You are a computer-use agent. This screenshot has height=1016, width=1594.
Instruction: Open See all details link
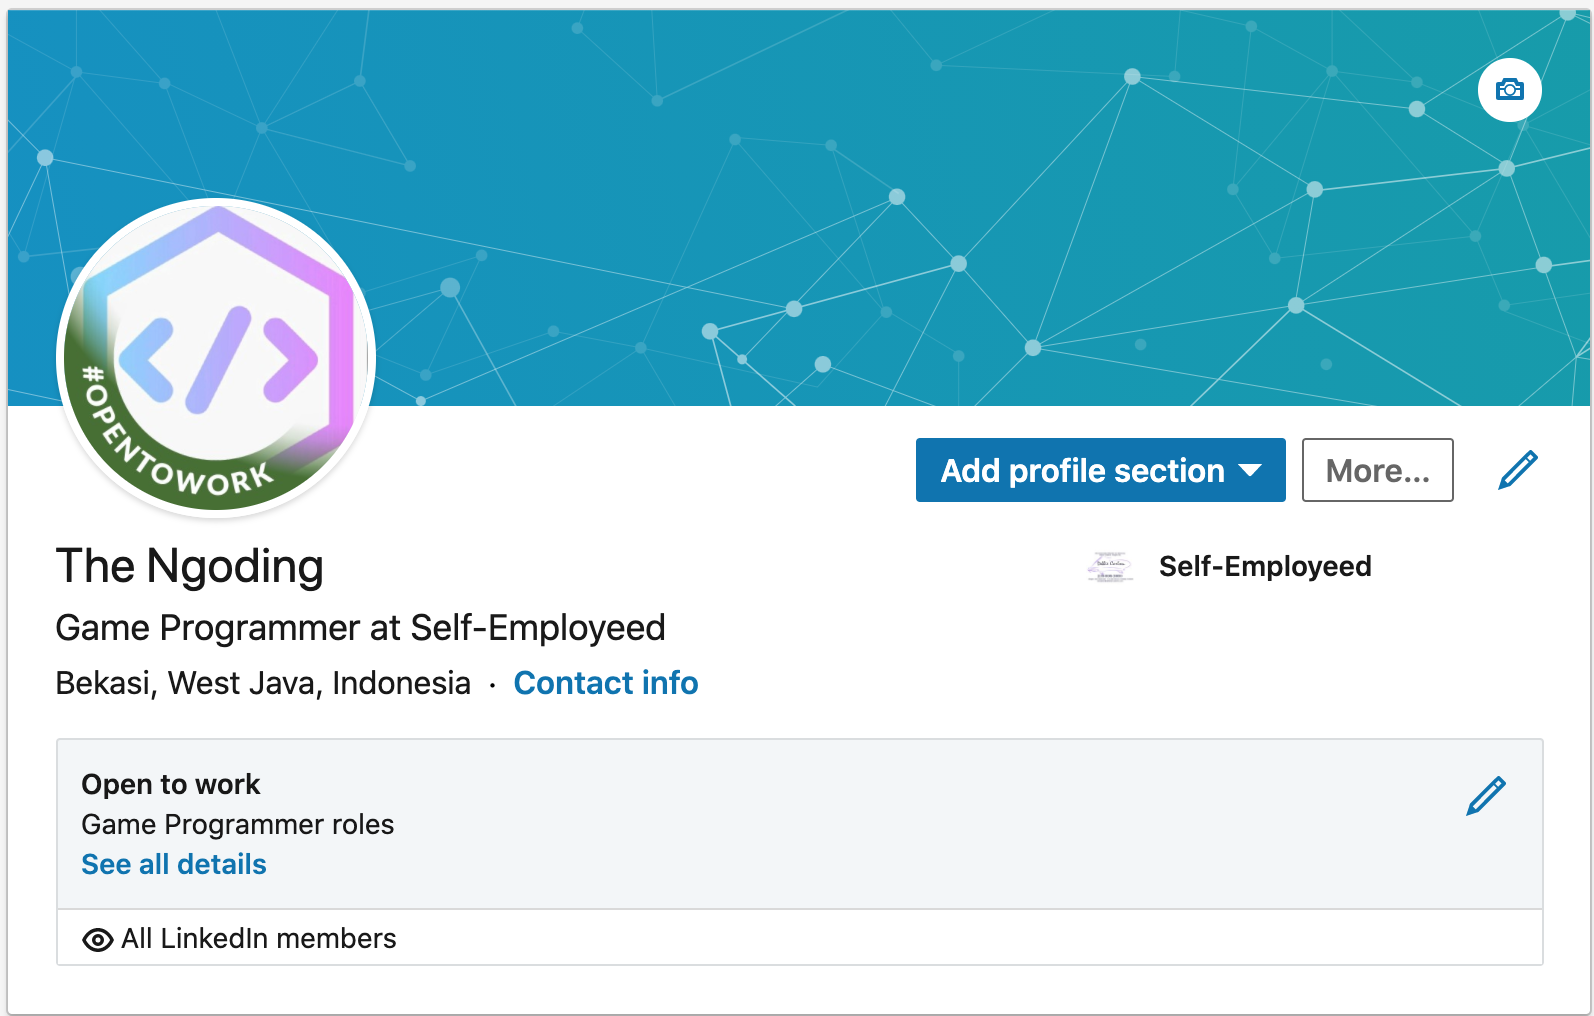click(174, 864)
